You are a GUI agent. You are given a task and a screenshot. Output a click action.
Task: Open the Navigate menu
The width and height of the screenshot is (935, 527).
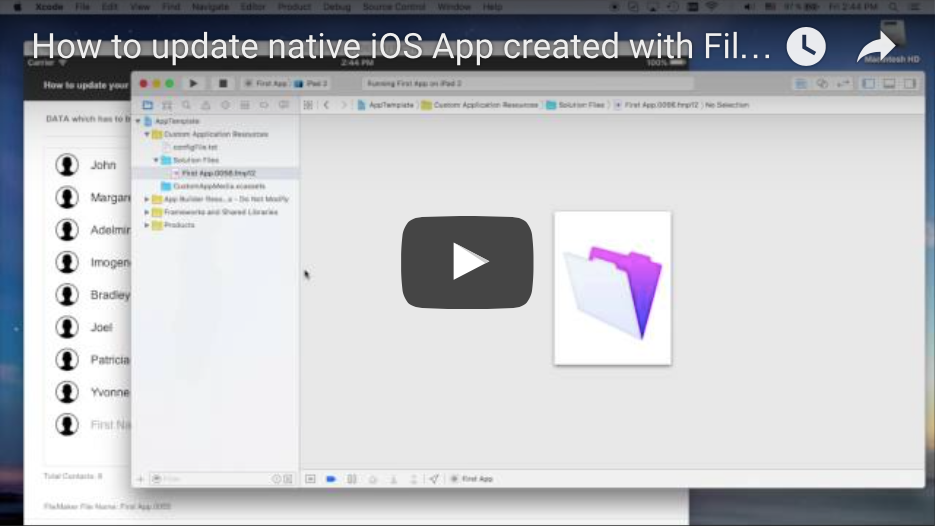(210, 7)
